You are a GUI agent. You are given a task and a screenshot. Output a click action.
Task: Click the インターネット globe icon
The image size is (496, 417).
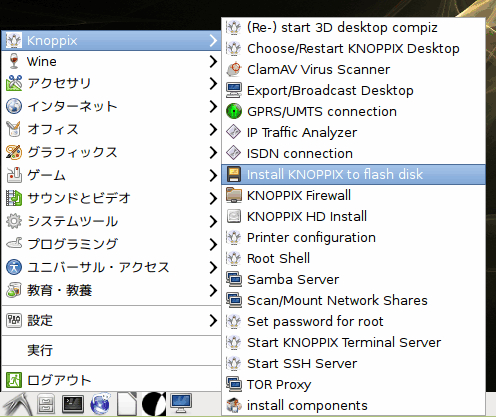[x=14, y=106]
